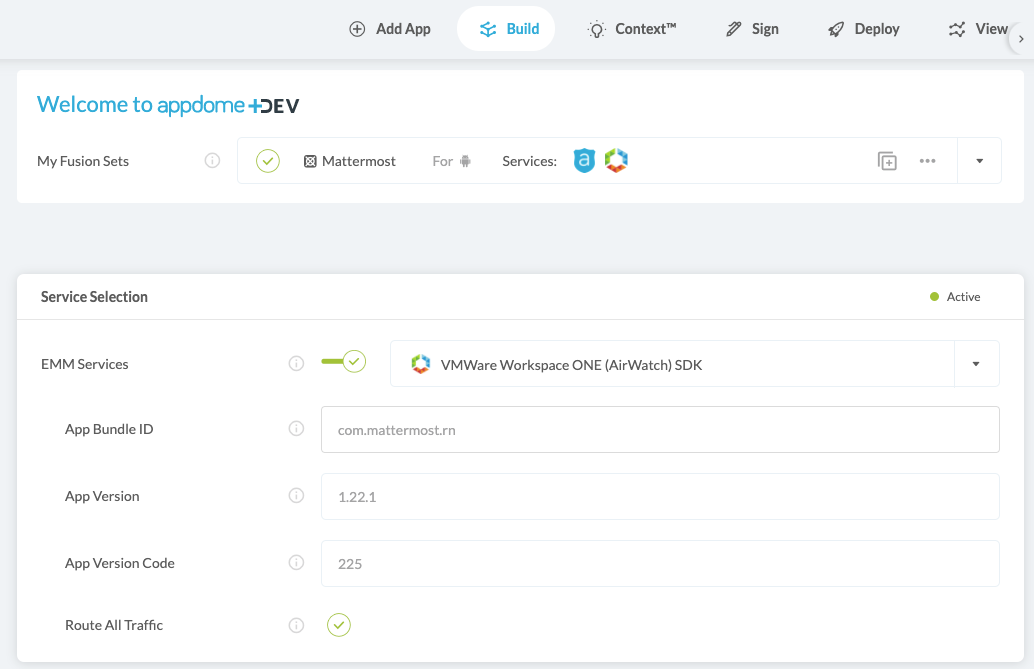Click the App Version input field

point(660,496)
